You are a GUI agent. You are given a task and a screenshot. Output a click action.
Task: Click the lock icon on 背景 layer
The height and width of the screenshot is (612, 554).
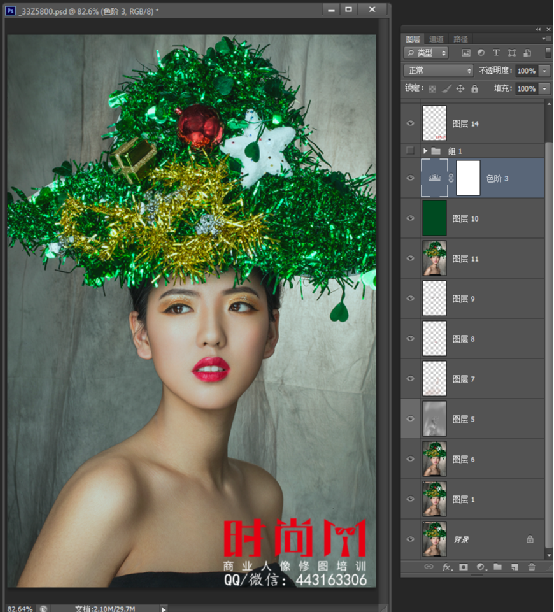(530, 539)
